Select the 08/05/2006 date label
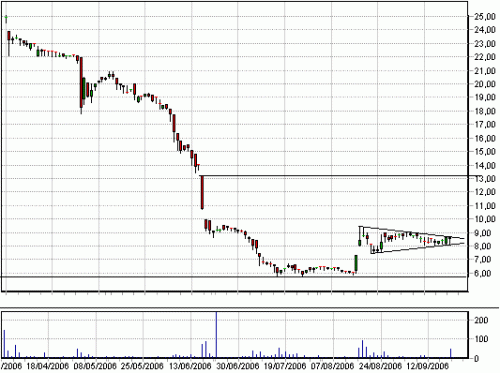Viewport: 500px width, 373px height. coord(95,366)
